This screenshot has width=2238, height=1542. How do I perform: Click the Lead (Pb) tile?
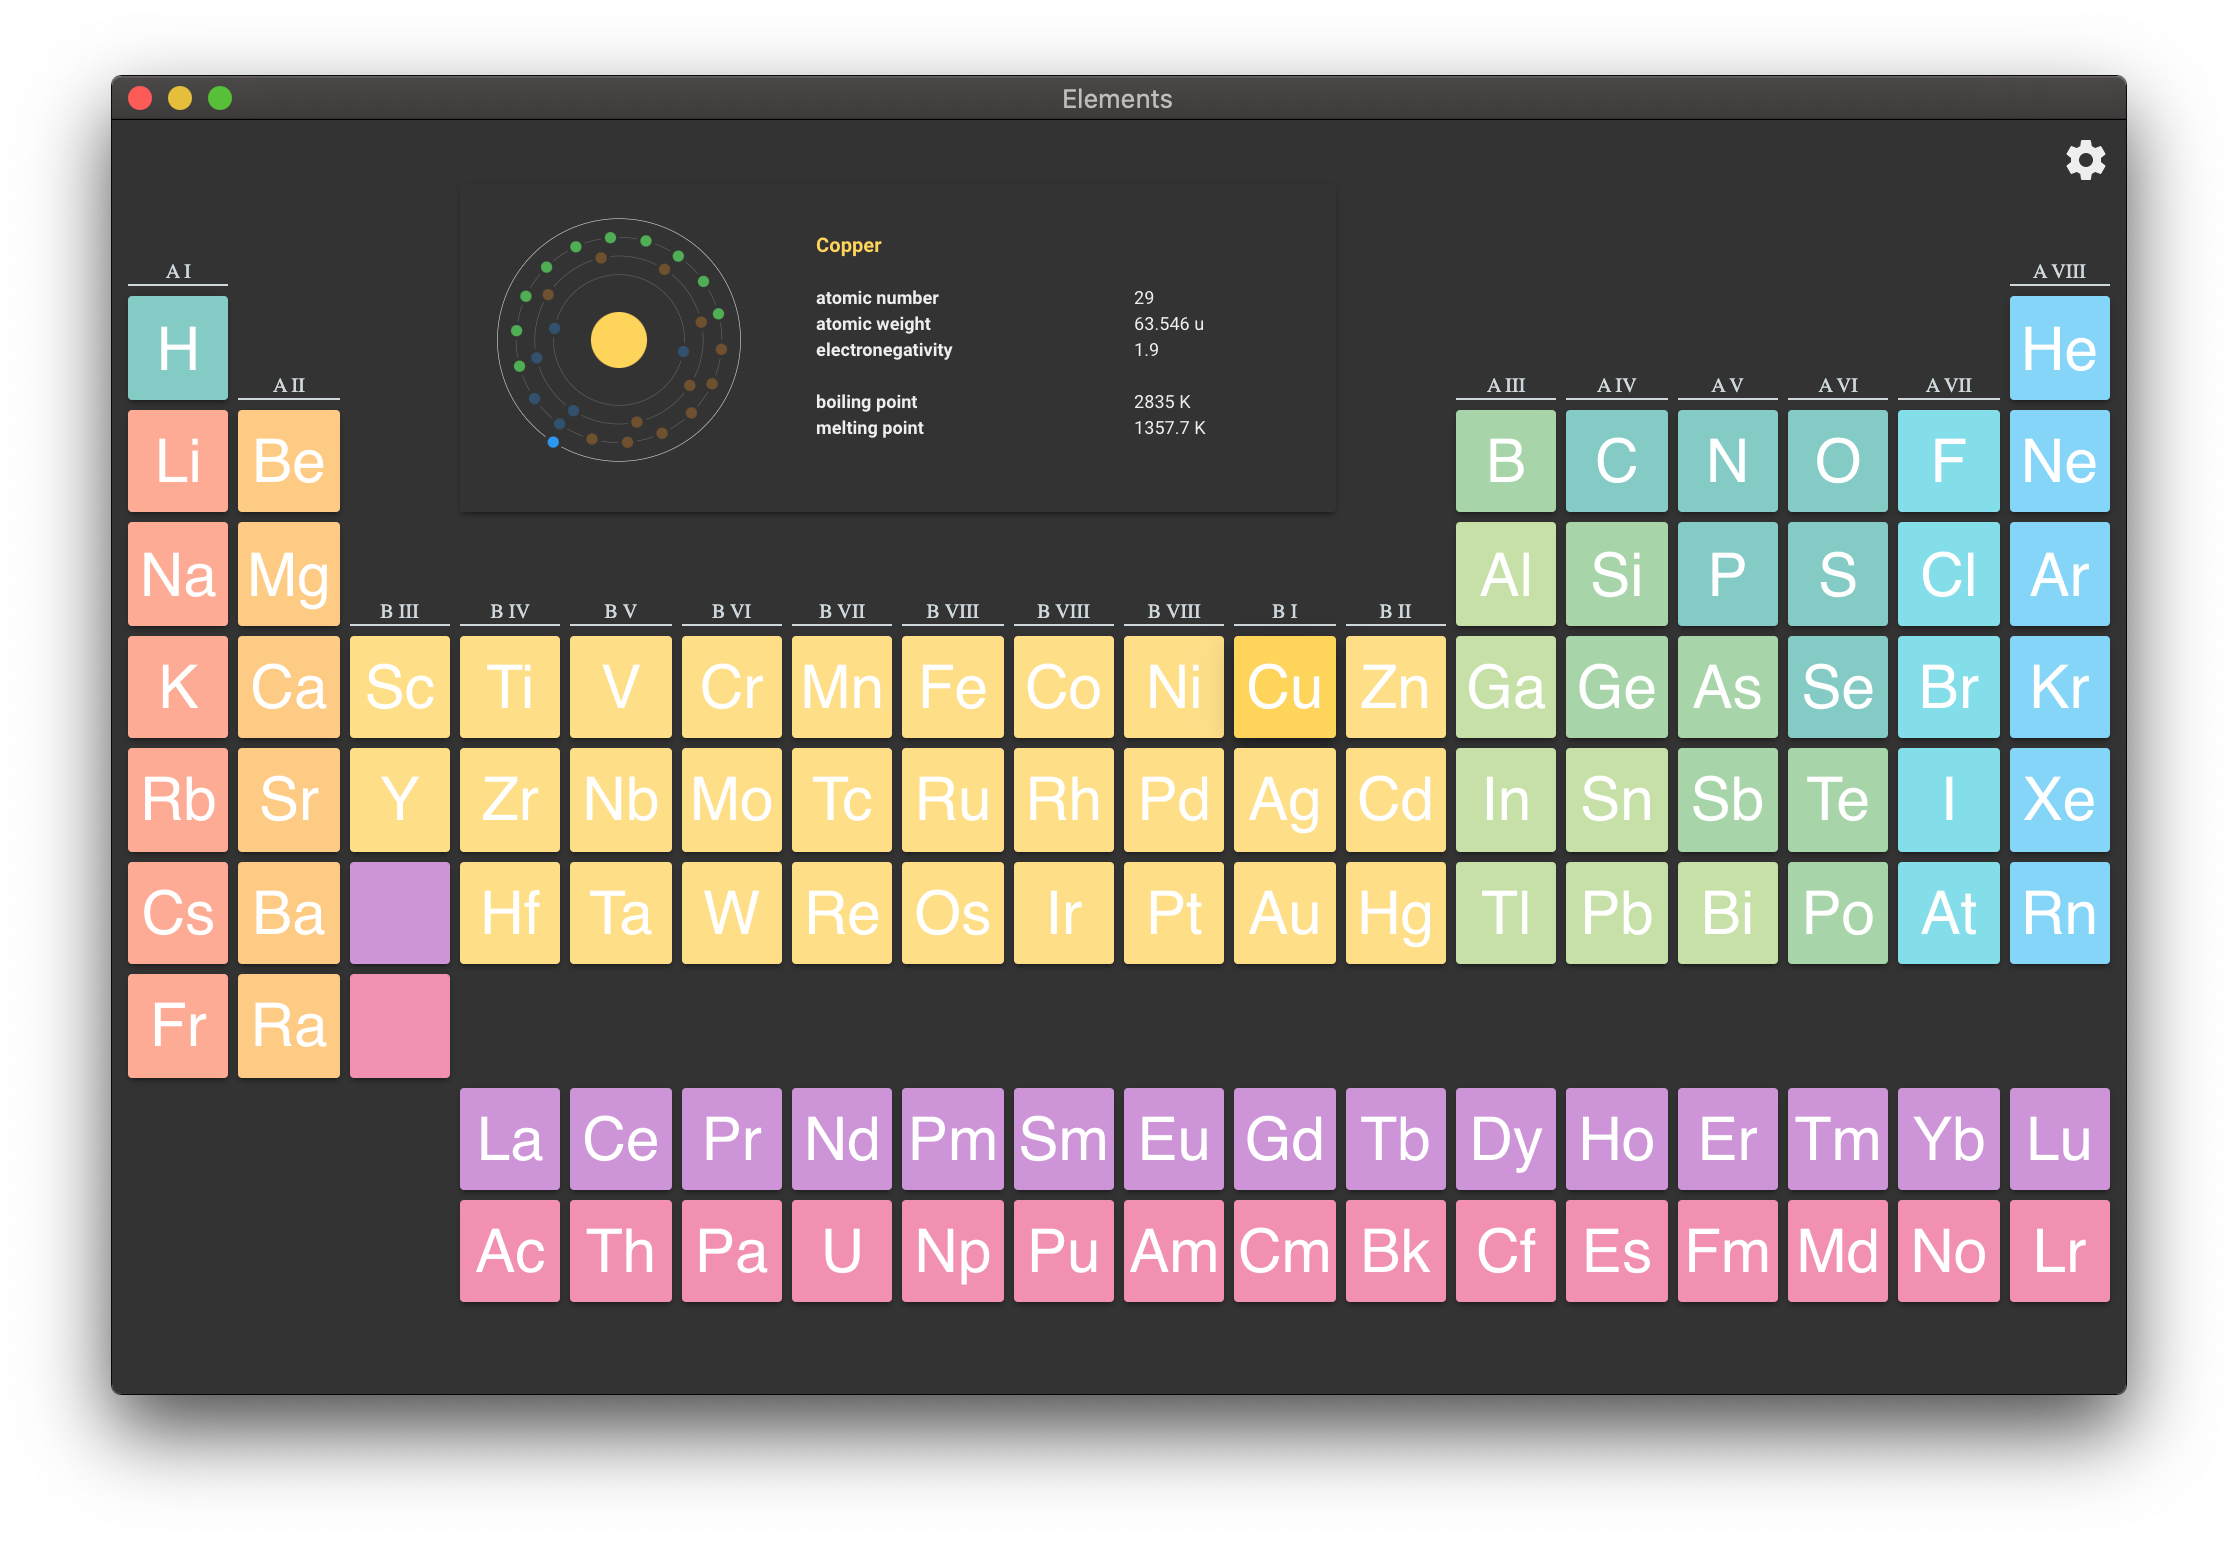[1616, 913]
